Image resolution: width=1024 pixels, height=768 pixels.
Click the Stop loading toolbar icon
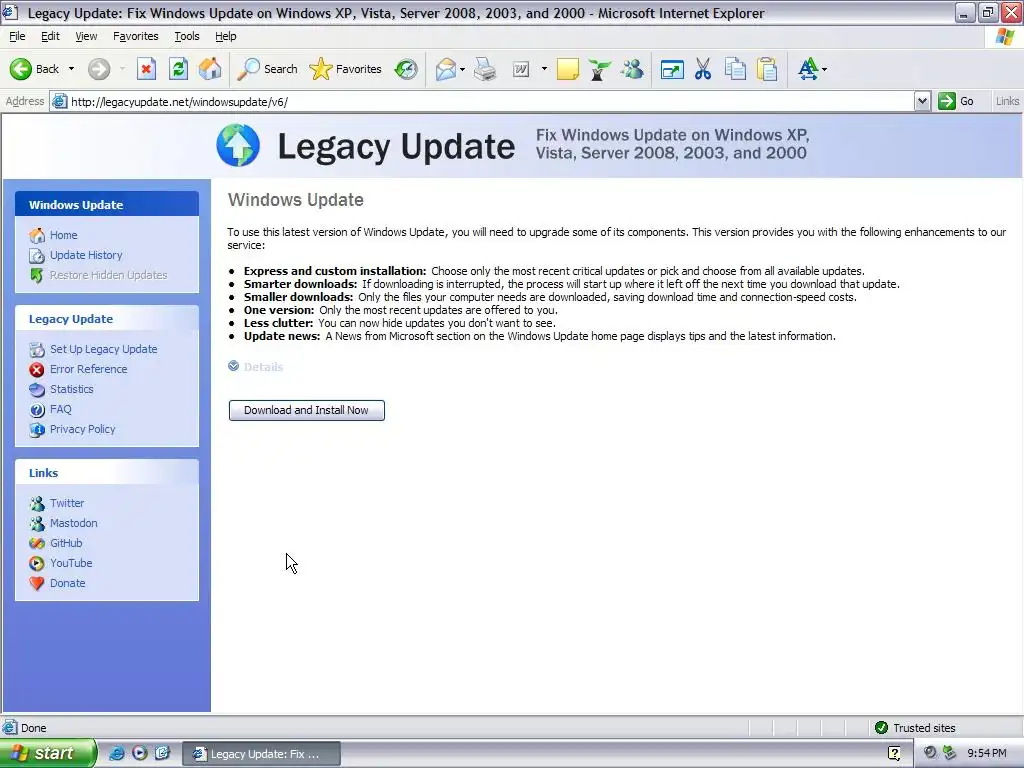(146, 69)
